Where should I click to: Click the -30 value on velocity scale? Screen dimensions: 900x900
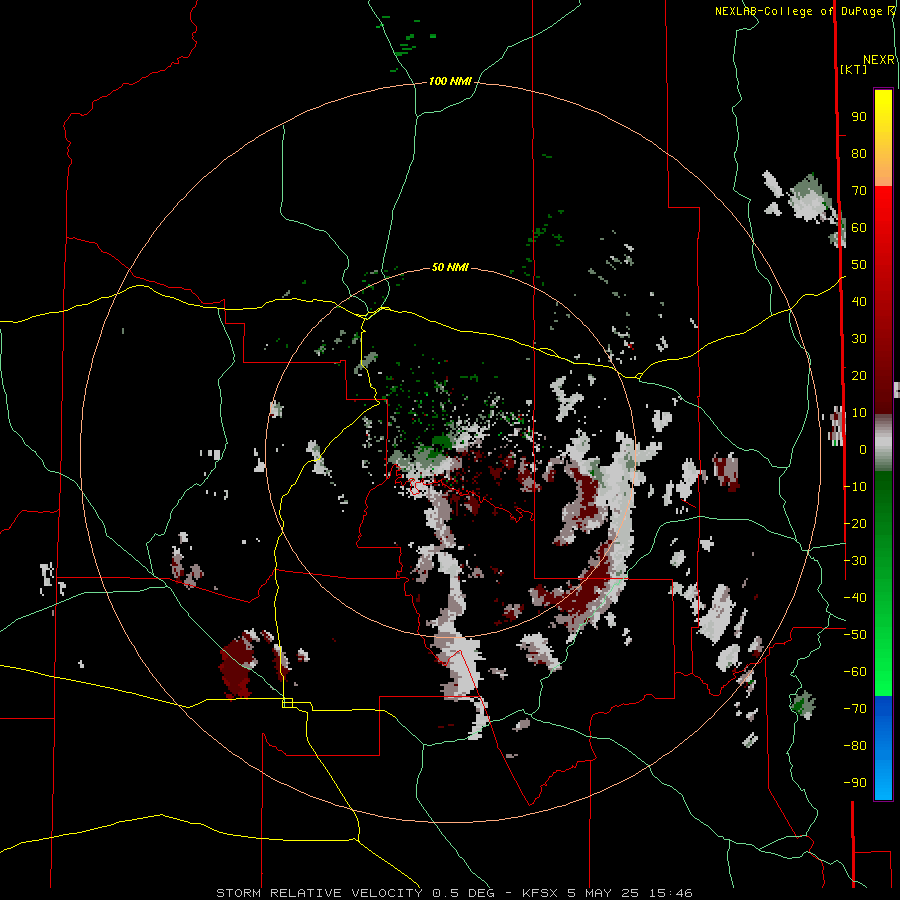click(855, 561)
